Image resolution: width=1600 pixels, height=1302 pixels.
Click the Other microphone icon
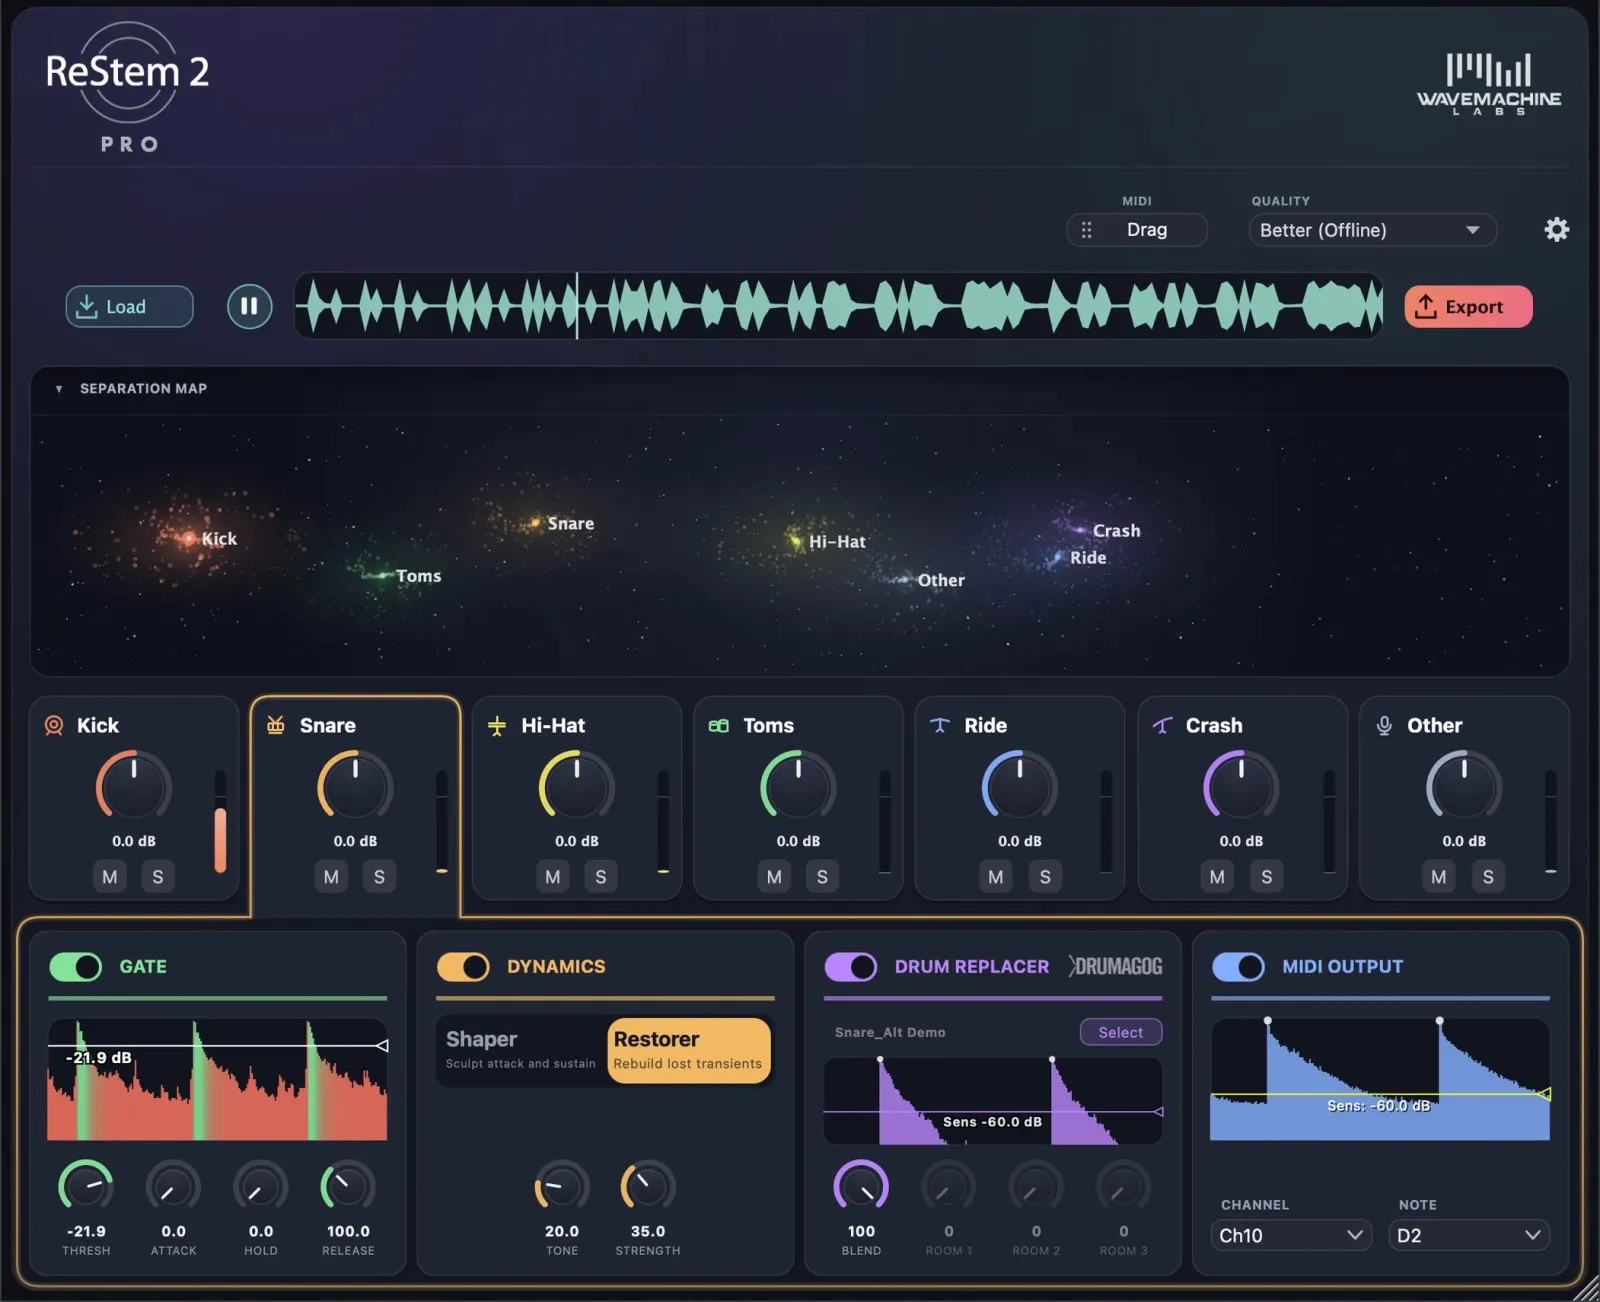click(x=1384, y=725)
